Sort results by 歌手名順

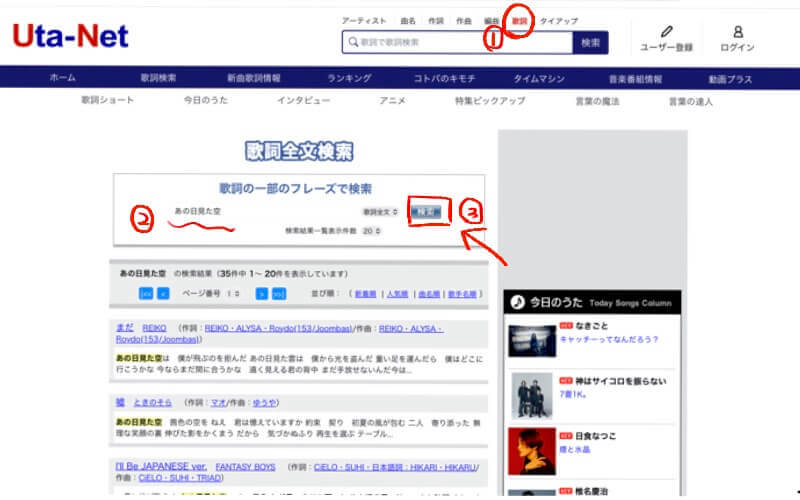coord(462,294)
